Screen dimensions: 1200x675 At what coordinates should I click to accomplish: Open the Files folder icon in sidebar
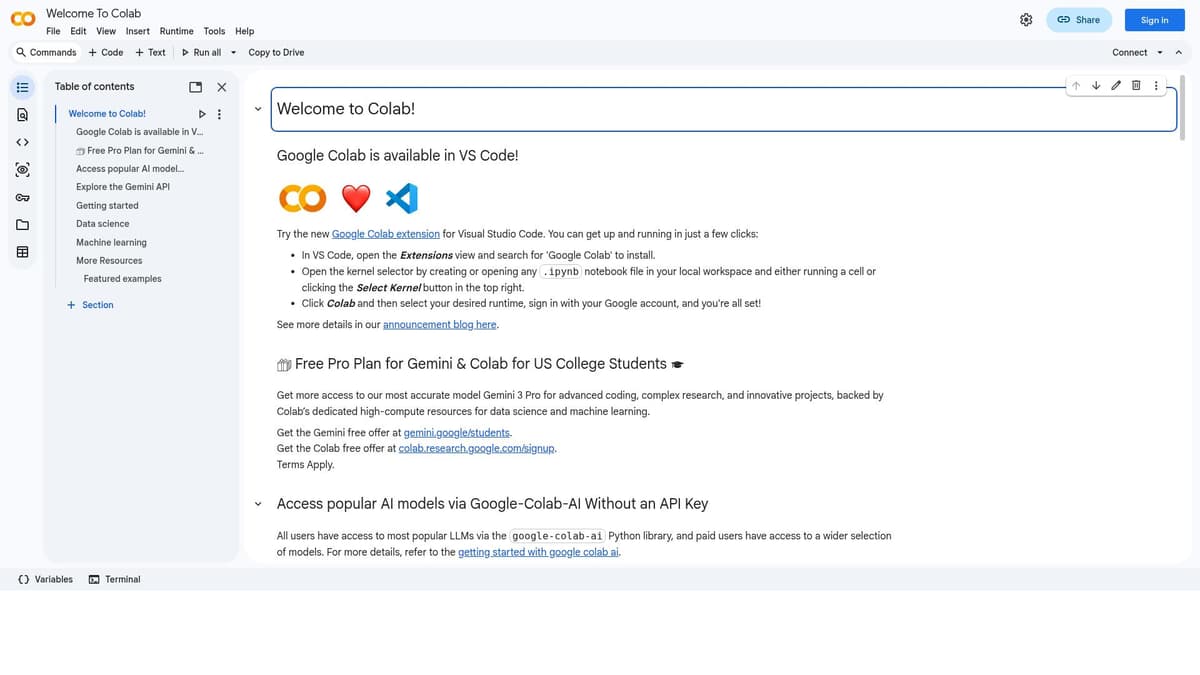22,225
